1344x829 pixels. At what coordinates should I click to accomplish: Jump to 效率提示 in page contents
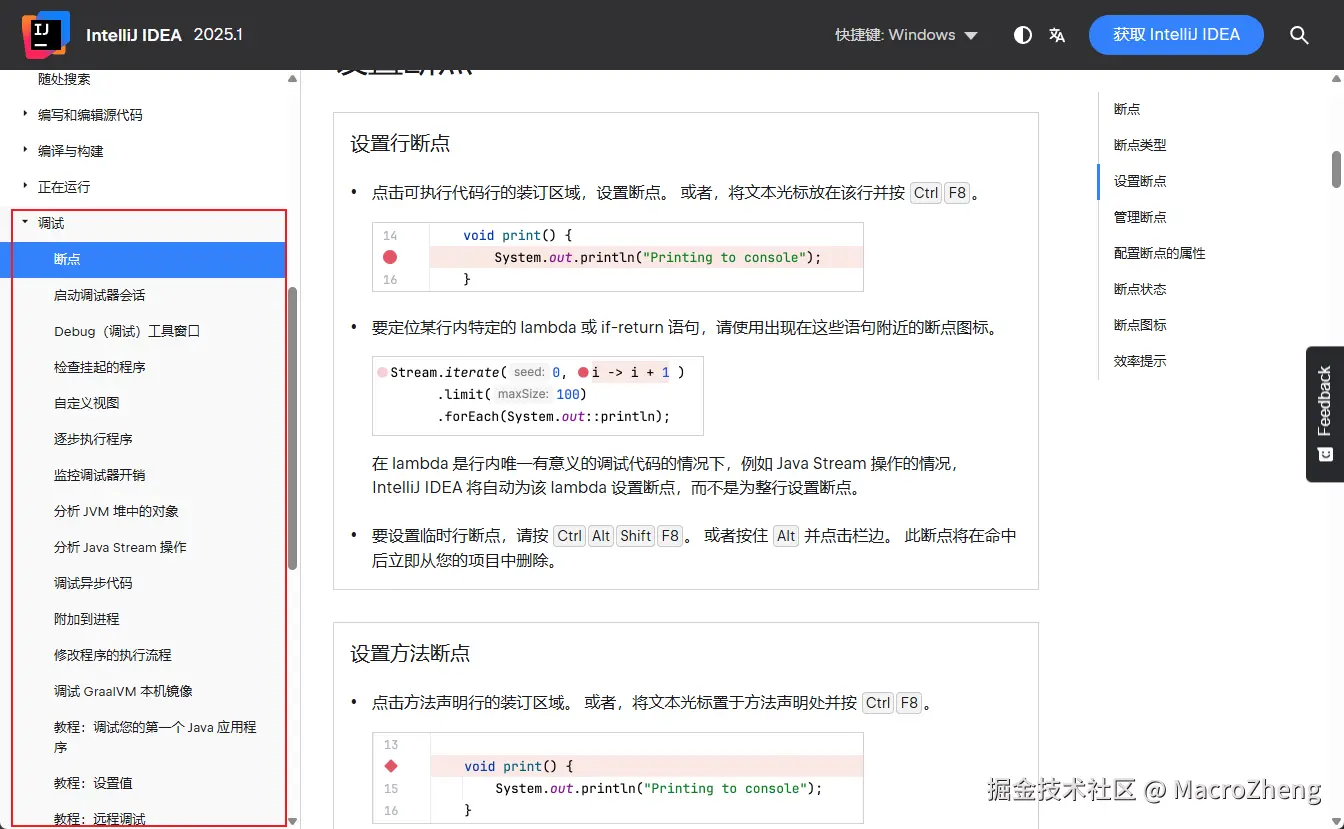tap(1140, 361)
